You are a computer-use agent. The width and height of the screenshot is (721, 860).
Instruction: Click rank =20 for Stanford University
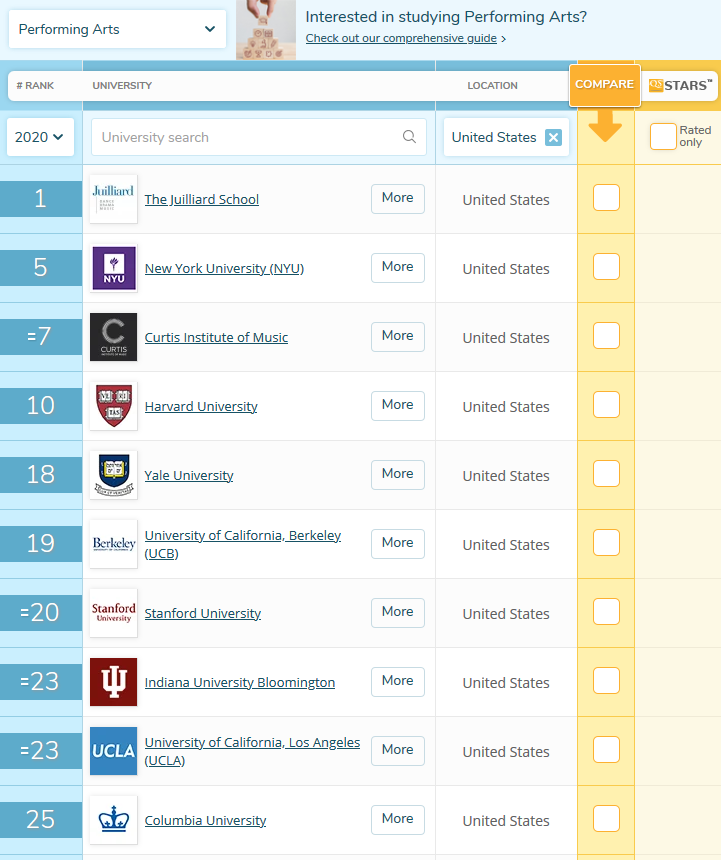(41, 613)
